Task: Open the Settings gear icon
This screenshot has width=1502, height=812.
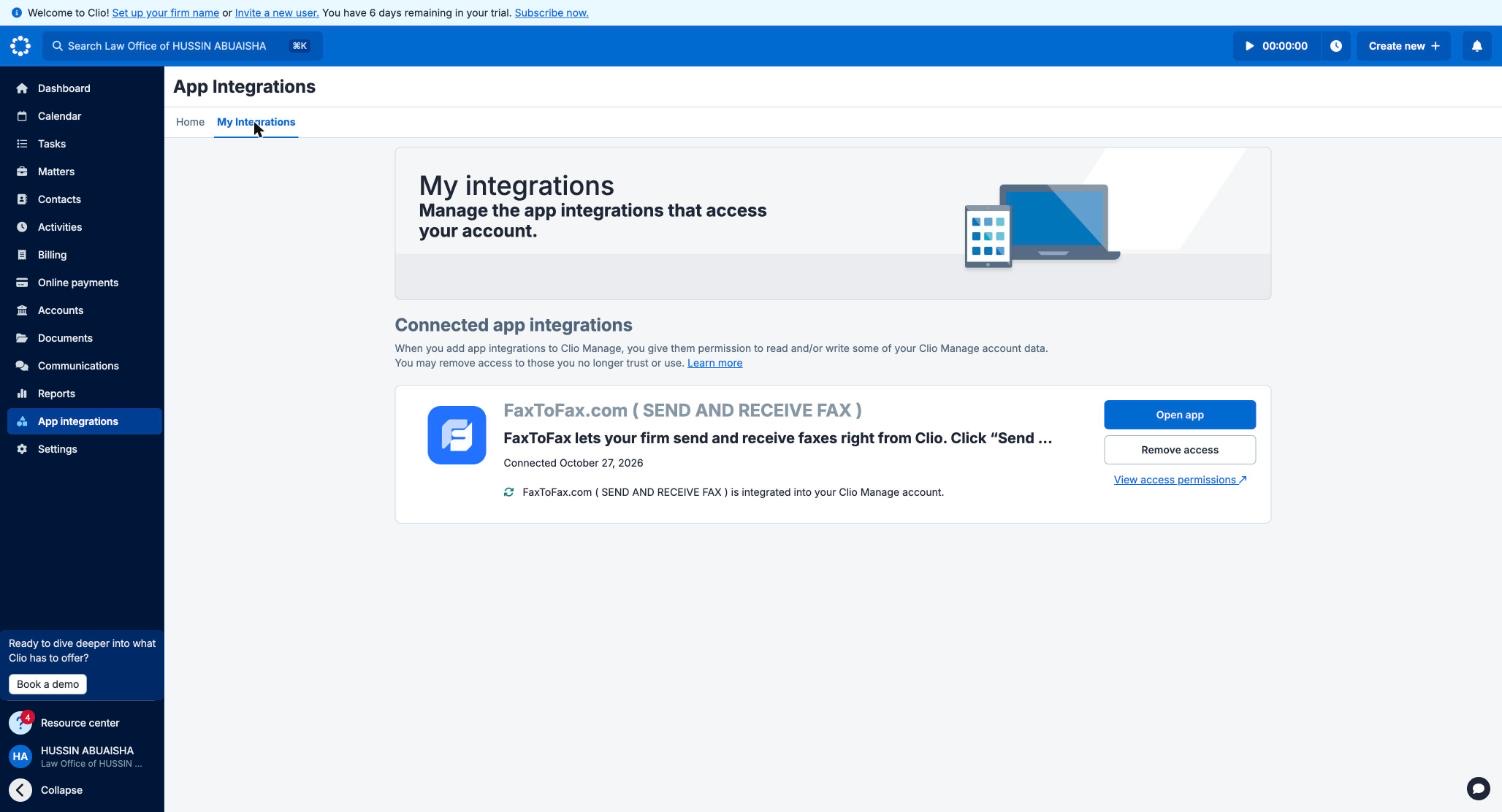Action: pos(22,449)
